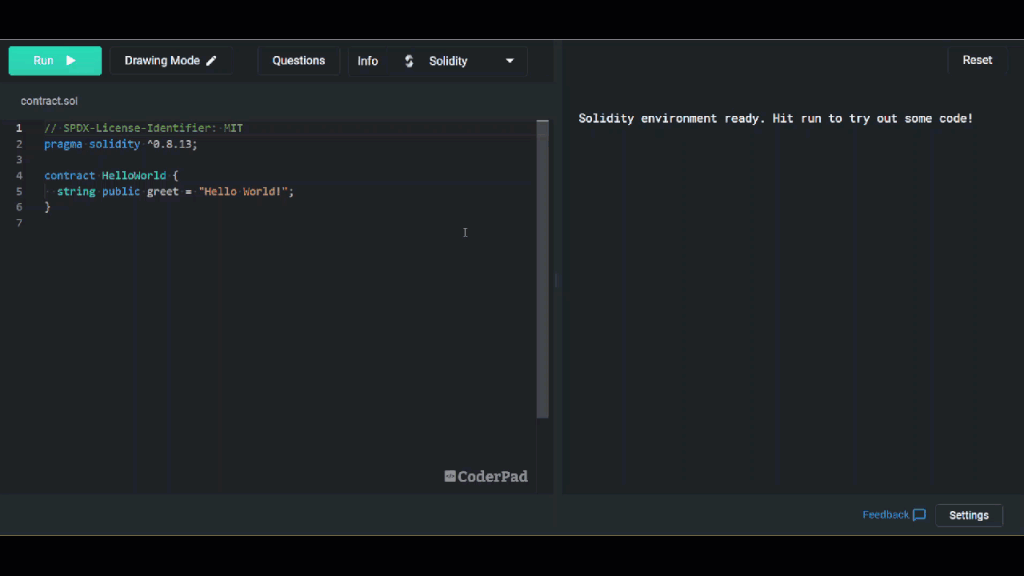Click the "Hello World!" string literal
Screen dimensions: 1024x576
[x=243, y=191]
